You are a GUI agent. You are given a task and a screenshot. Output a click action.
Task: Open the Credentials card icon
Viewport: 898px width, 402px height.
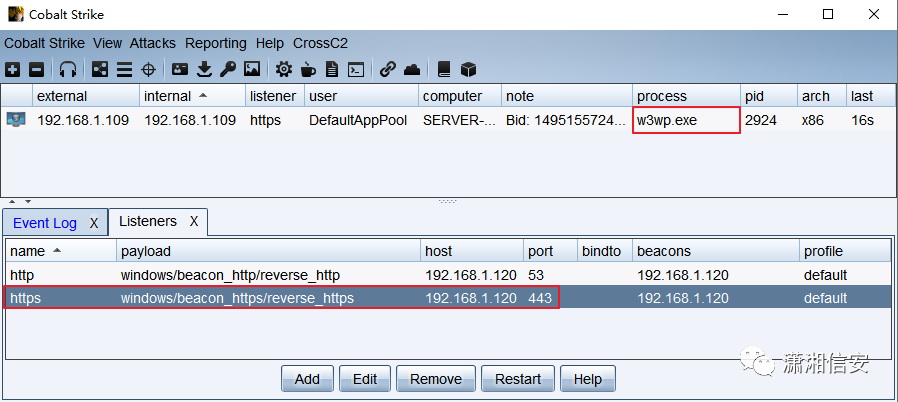[x=180, y=70]
